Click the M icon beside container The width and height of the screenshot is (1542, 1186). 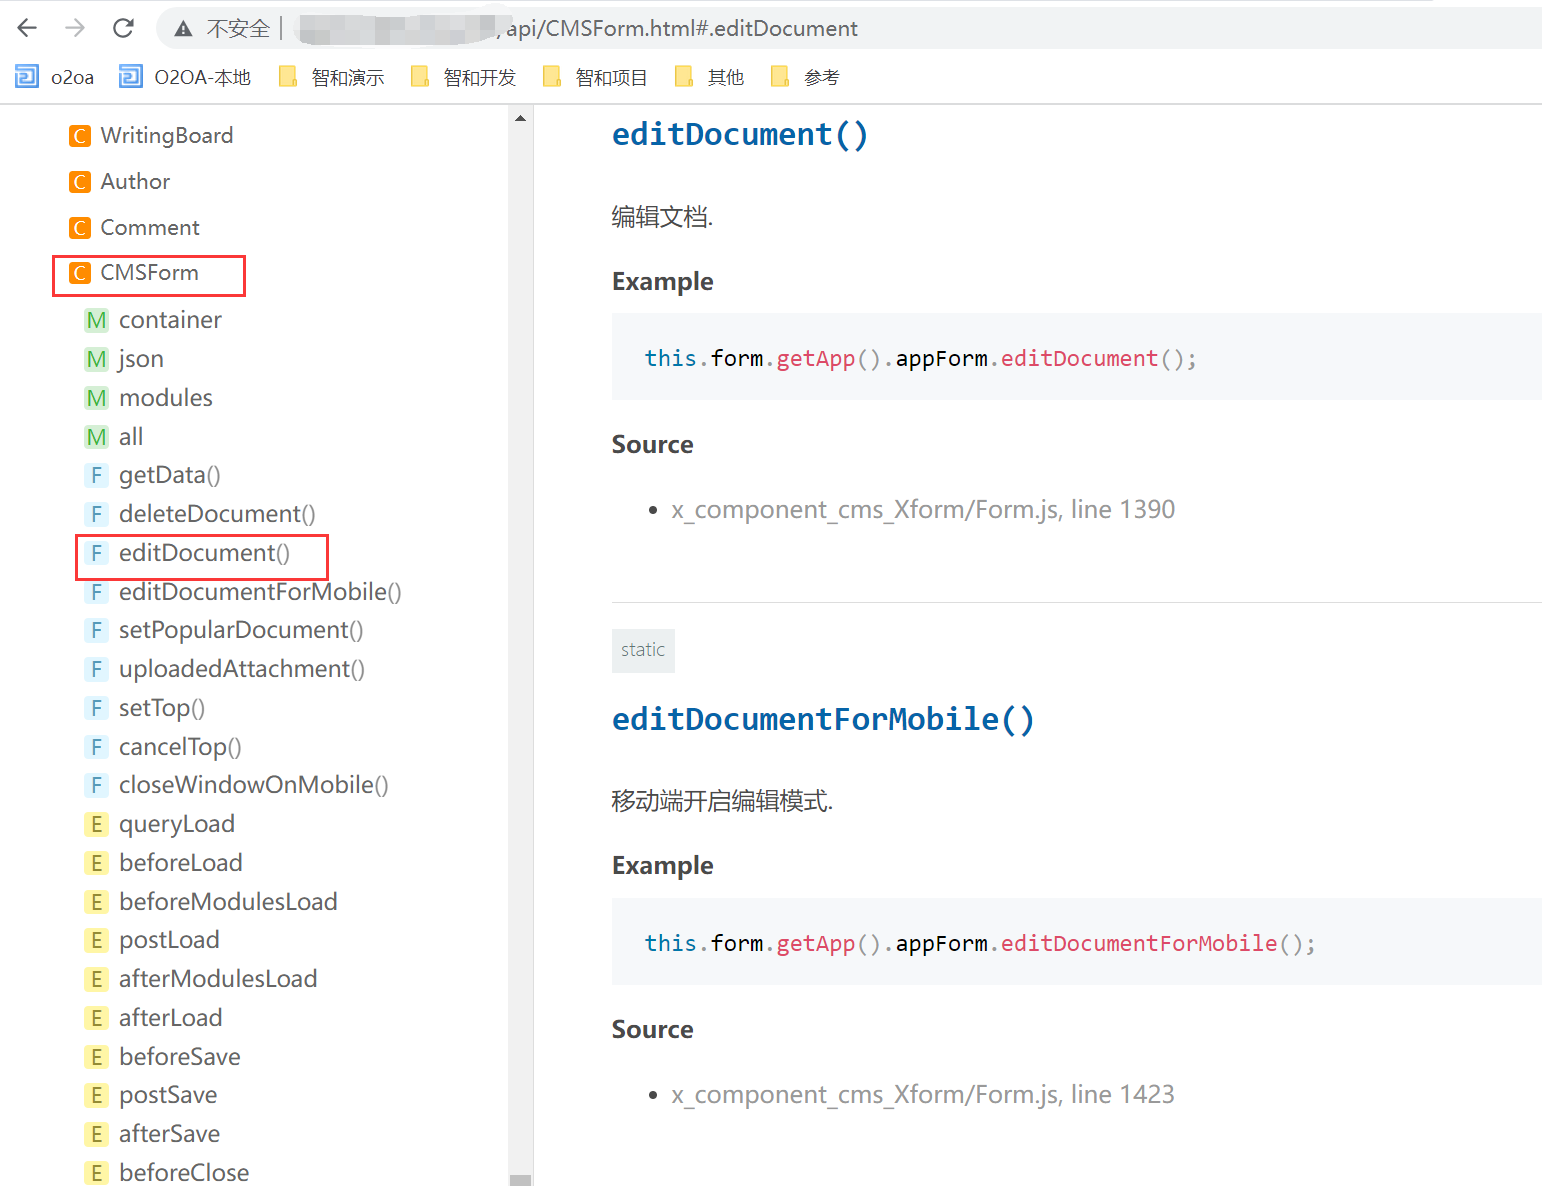pyautogui.click(x=96, y=320)
